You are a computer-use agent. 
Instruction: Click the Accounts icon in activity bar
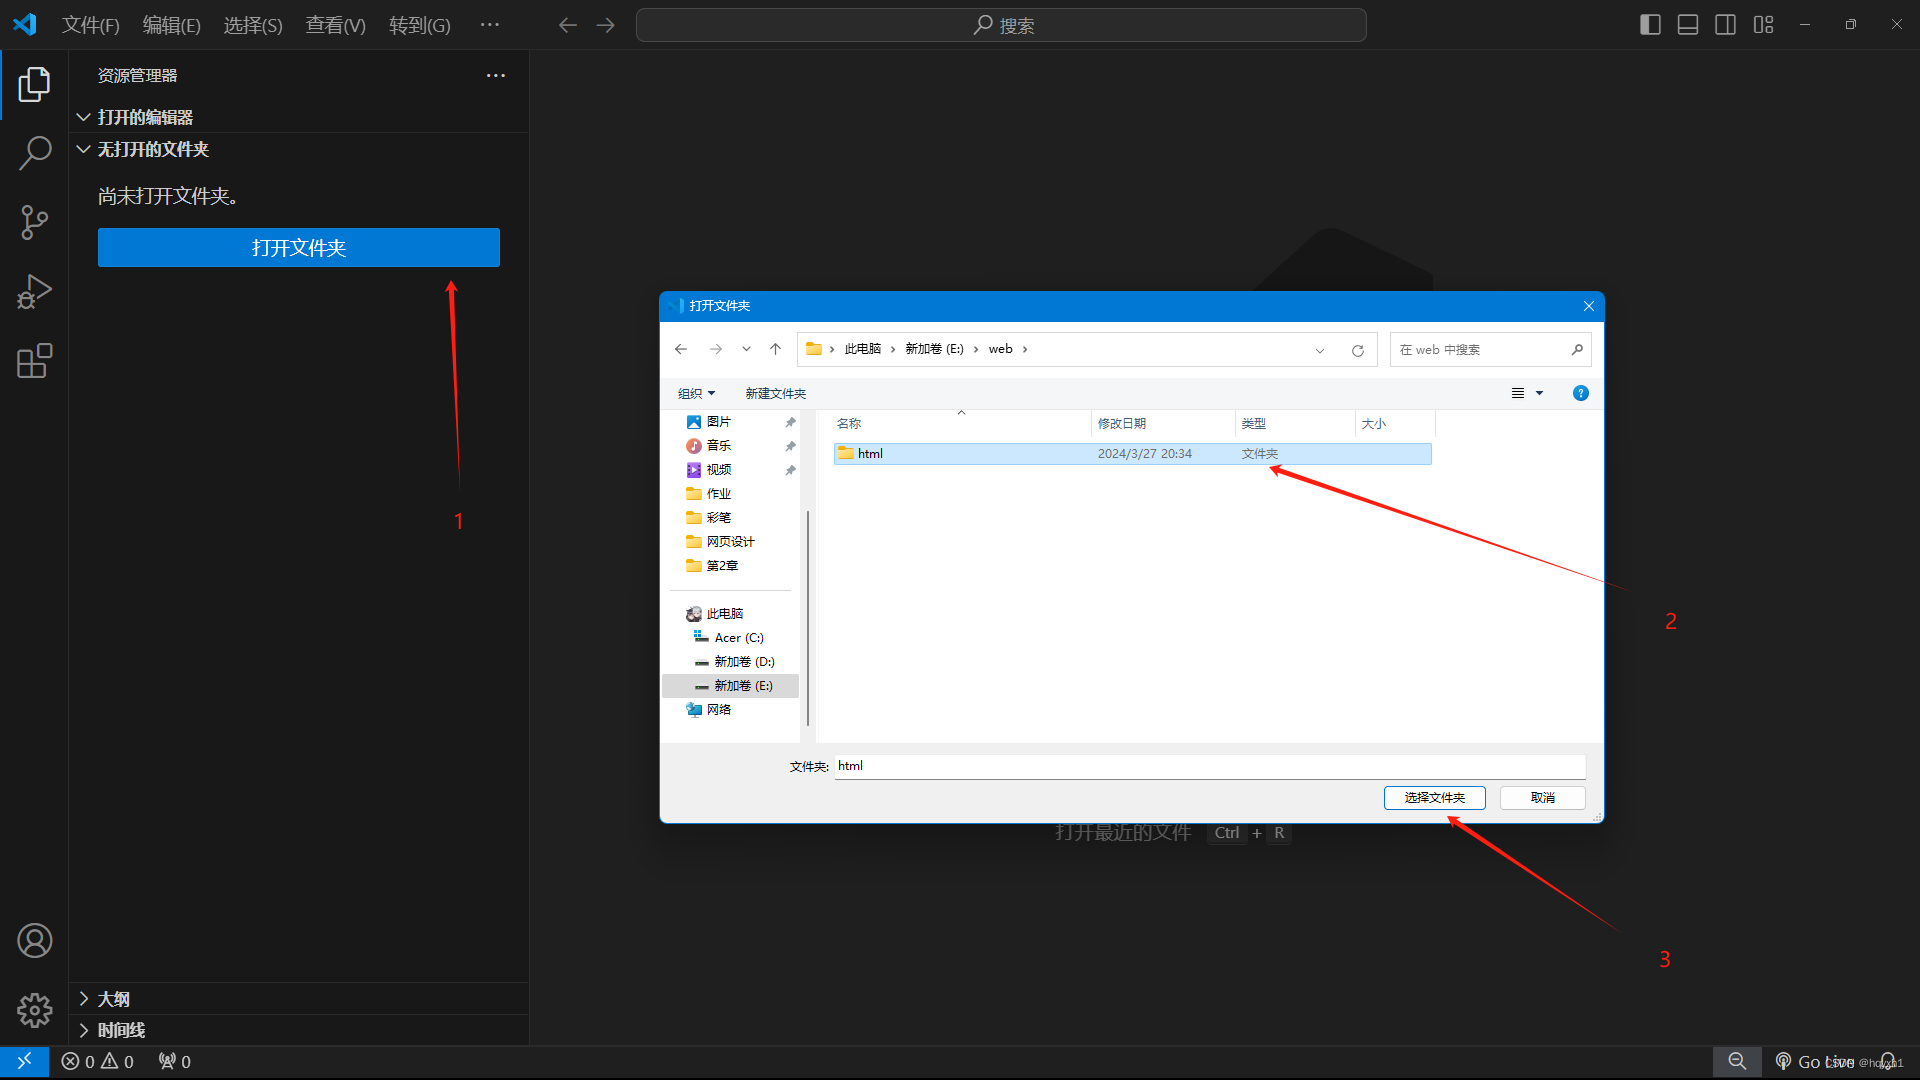[x=35, y=941]
